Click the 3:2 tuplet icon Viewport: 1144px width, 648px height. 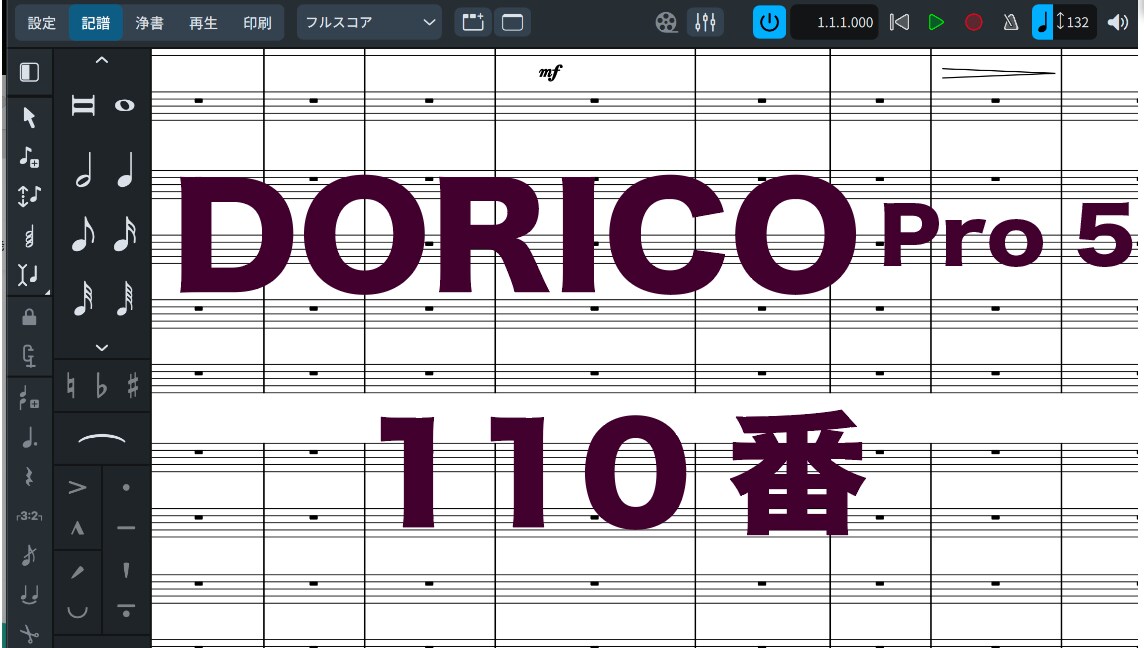[x=29, y=516]
